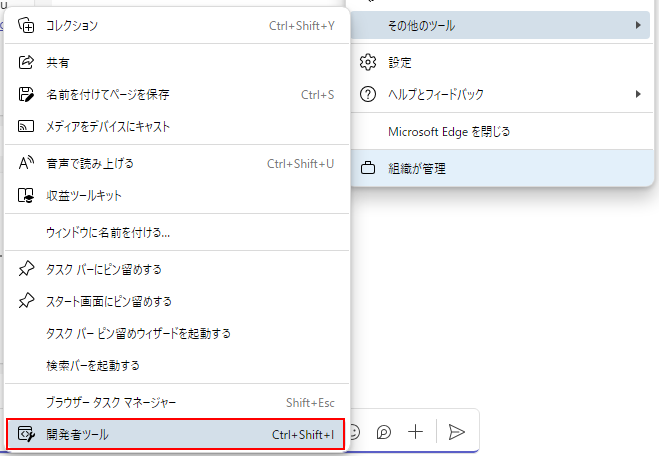Click the Ctrl+Shift+I shortcut text
This screenshot has width=659, height=456.
point(303,435)
